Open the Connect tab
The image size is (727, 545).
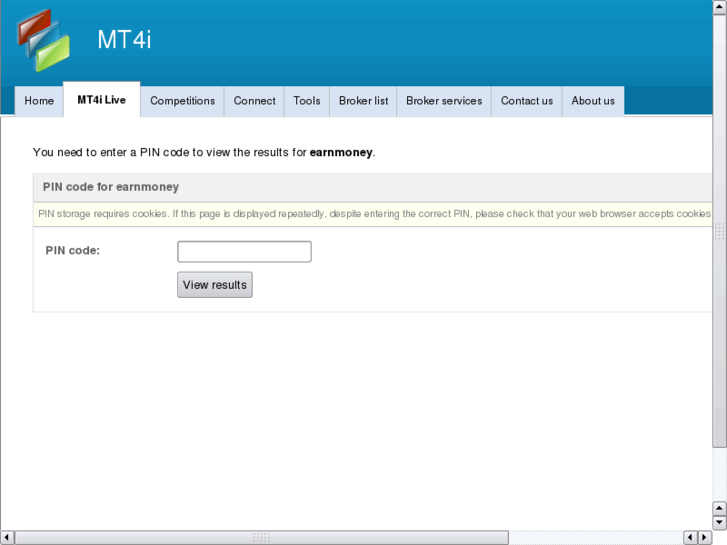click(x=254, y=101)
